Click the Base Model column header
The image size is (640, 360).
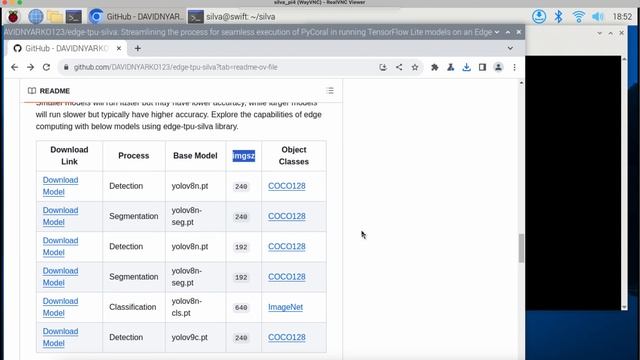(x=195, y=156)
